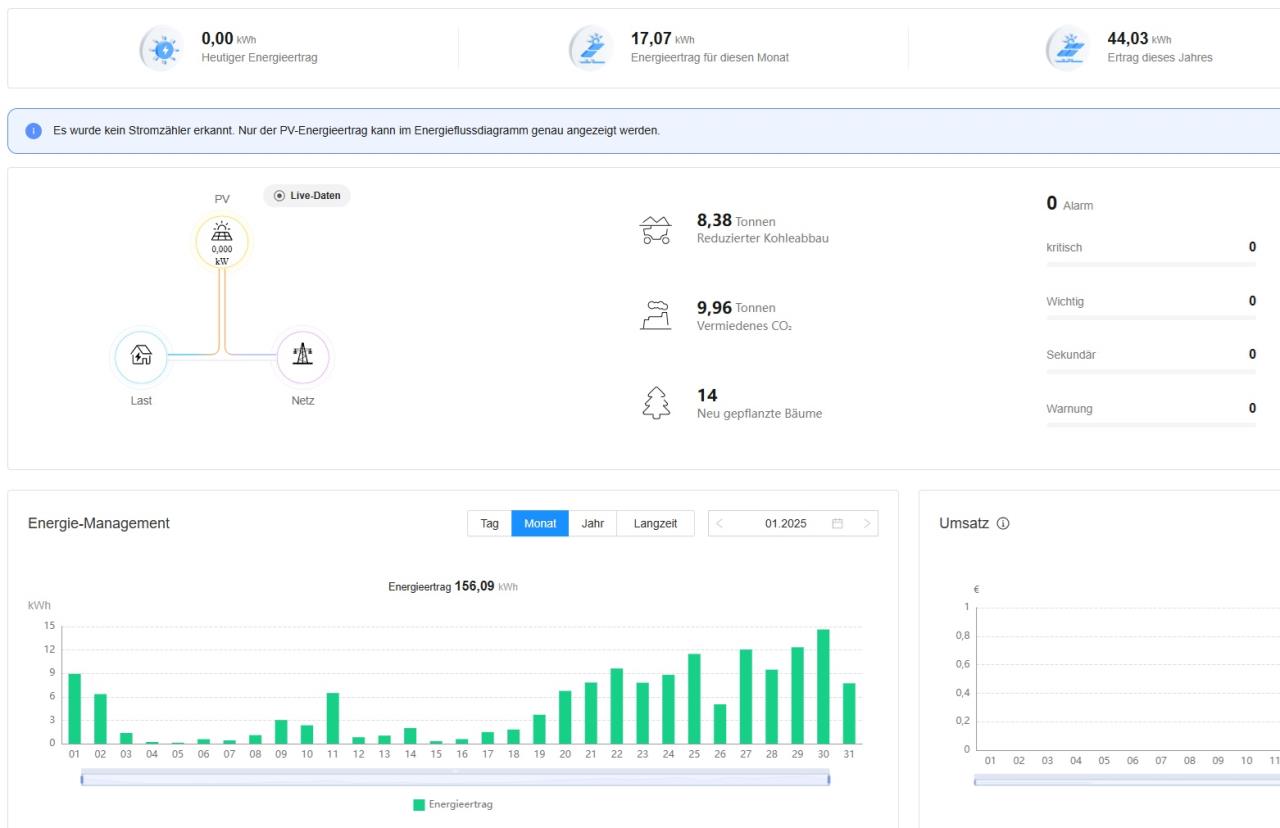Switch to the Jahr view tab
This screenshot has height=828, width=1280.
[x=592, y=524]
